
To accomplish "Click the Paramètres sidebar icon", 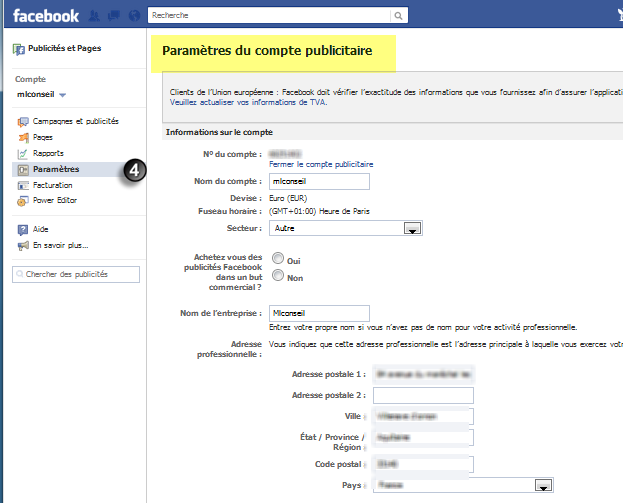I will coord(23,170).
